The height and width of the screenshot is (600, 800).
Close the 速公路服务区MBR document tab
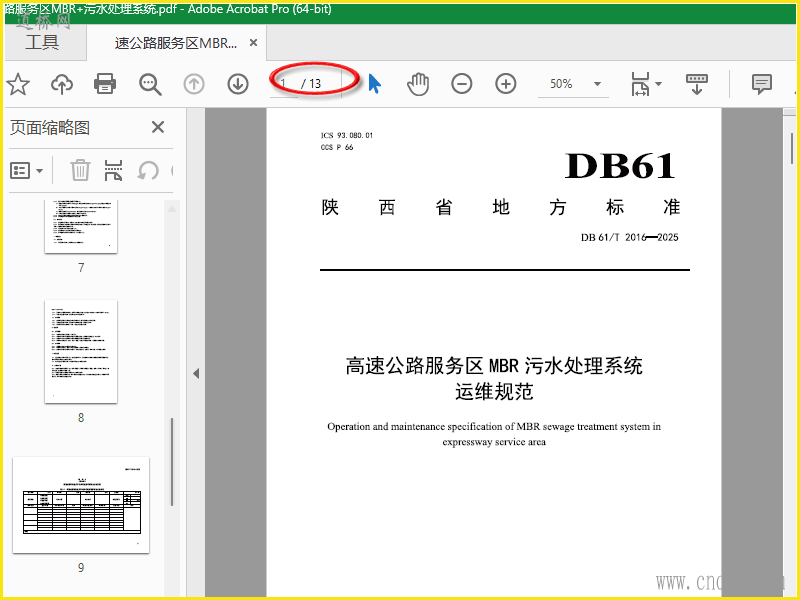point(253,43)
